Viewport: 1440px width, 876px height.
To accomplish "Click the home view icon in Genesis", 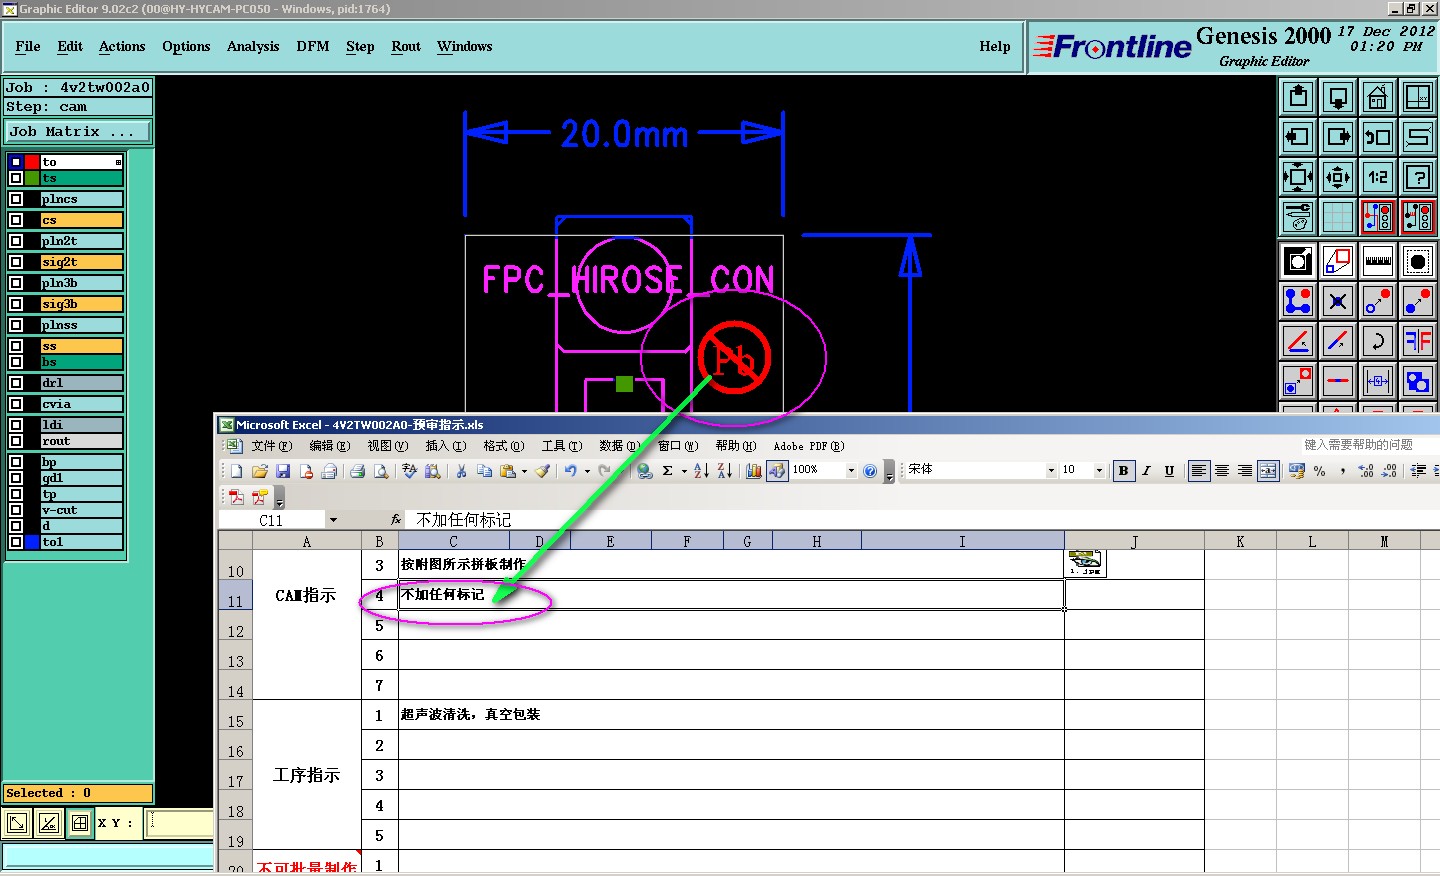I will point(1378,97).
